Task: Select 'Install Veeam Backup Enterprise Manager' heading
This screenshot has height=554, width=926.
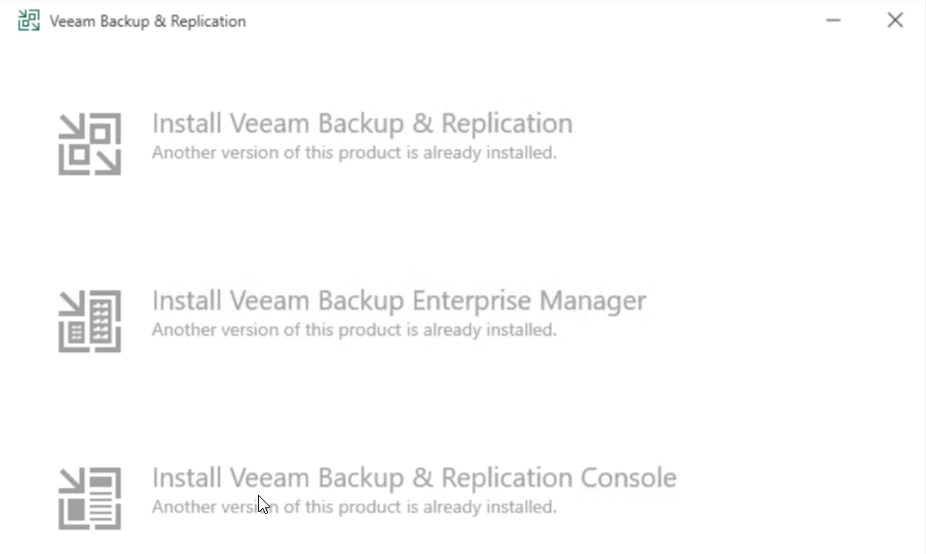Action: click(399, 300)
